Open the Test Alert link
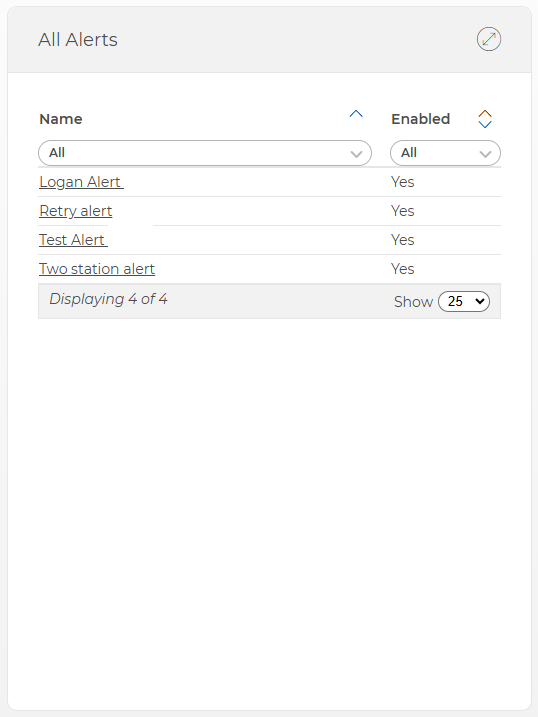 point(73,240)
